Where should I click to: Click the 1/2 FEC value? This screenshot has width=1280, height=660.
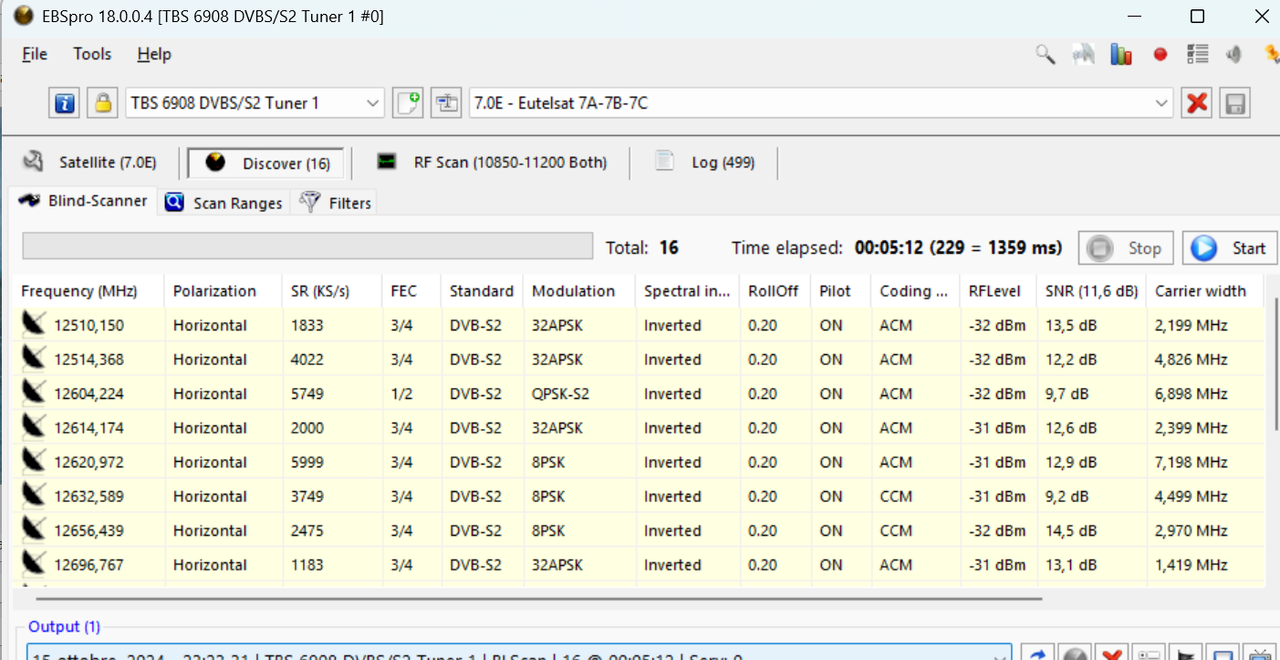[402, 394]
